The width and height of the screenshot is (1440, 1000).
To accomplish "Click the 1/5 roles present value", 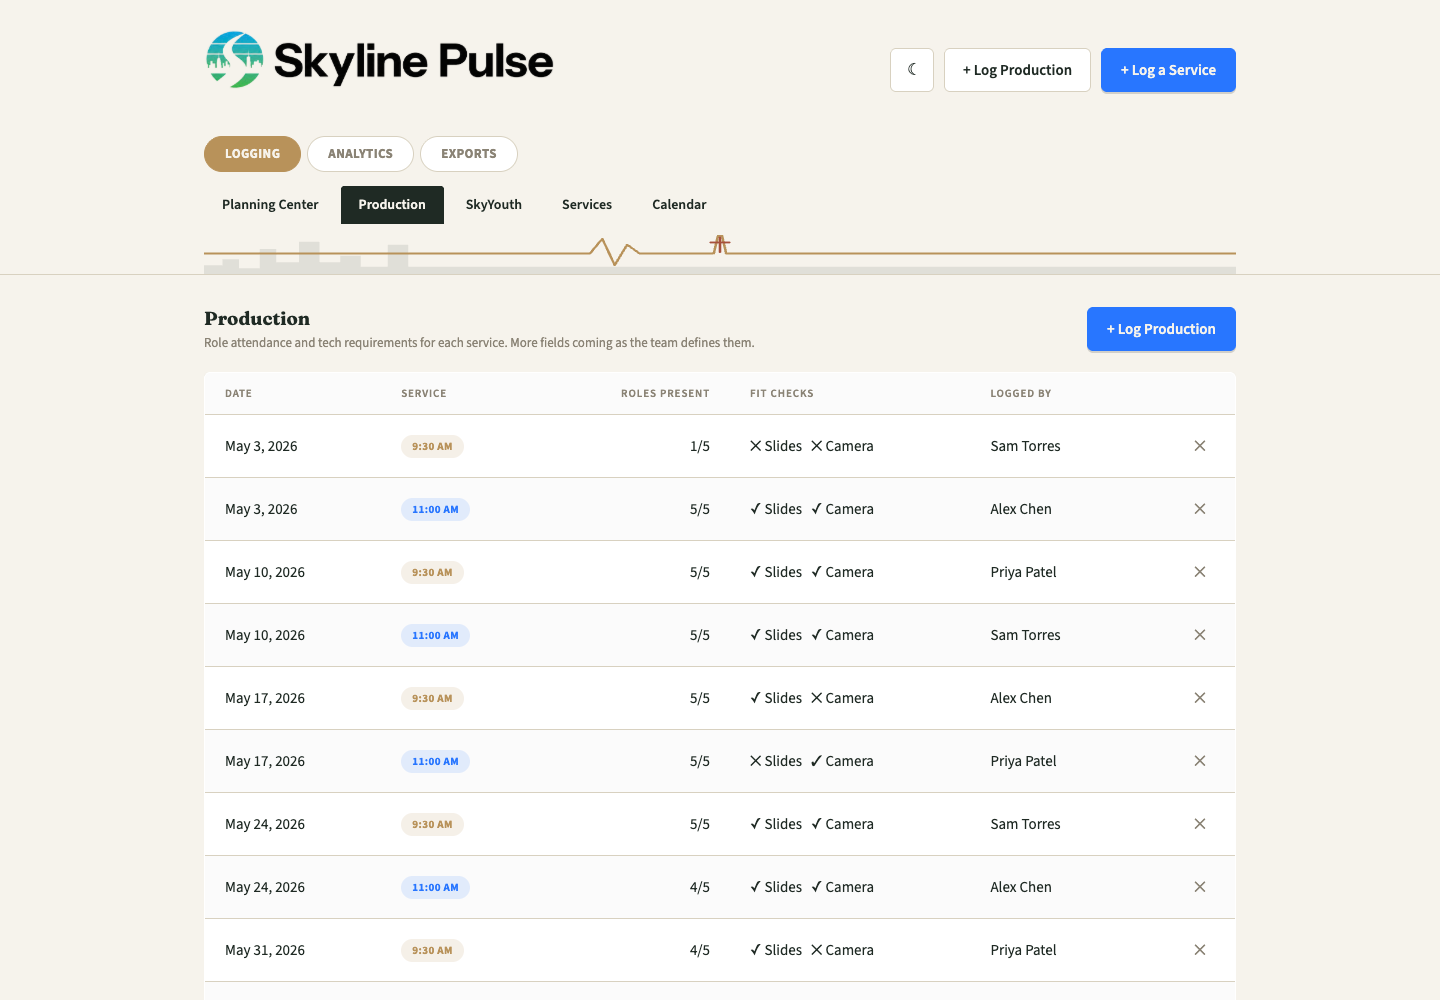I will pyautogui.click(x=700, y=446).
